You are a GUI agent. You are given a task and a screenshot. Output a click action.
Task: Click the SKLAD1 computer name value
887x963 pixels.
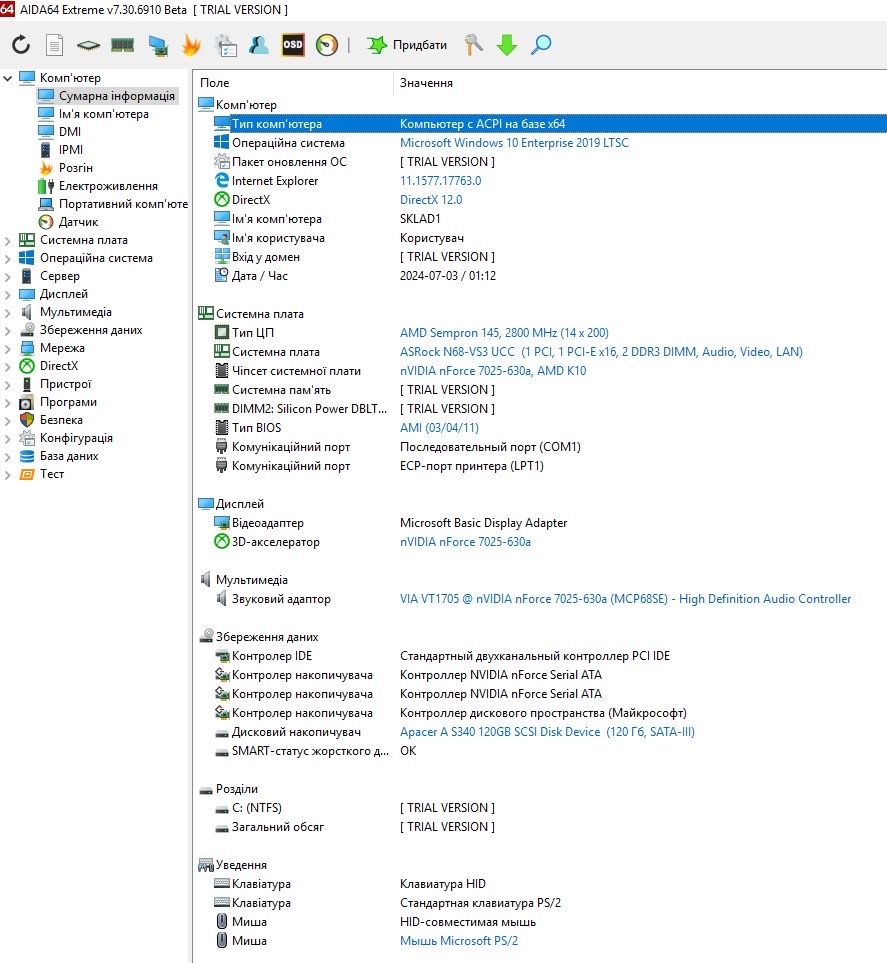(x=420, y=219)
